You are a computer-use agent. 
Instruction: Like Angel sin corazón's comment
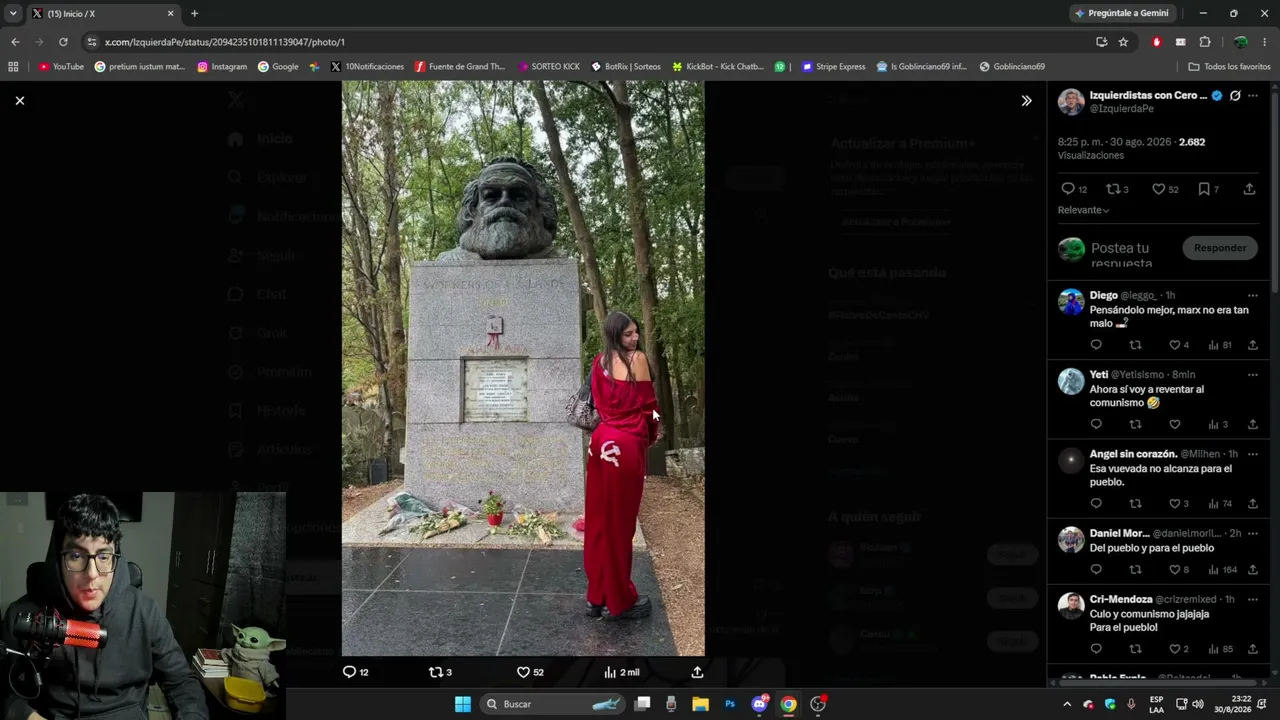tap(1175, 503)
